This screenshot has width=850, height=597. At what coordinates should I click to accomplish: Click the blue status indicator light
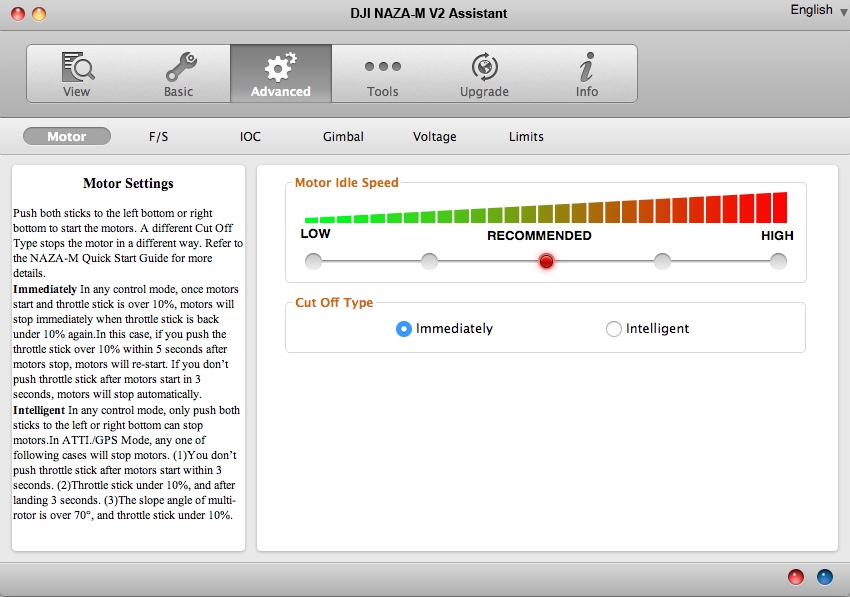point(825,577)
